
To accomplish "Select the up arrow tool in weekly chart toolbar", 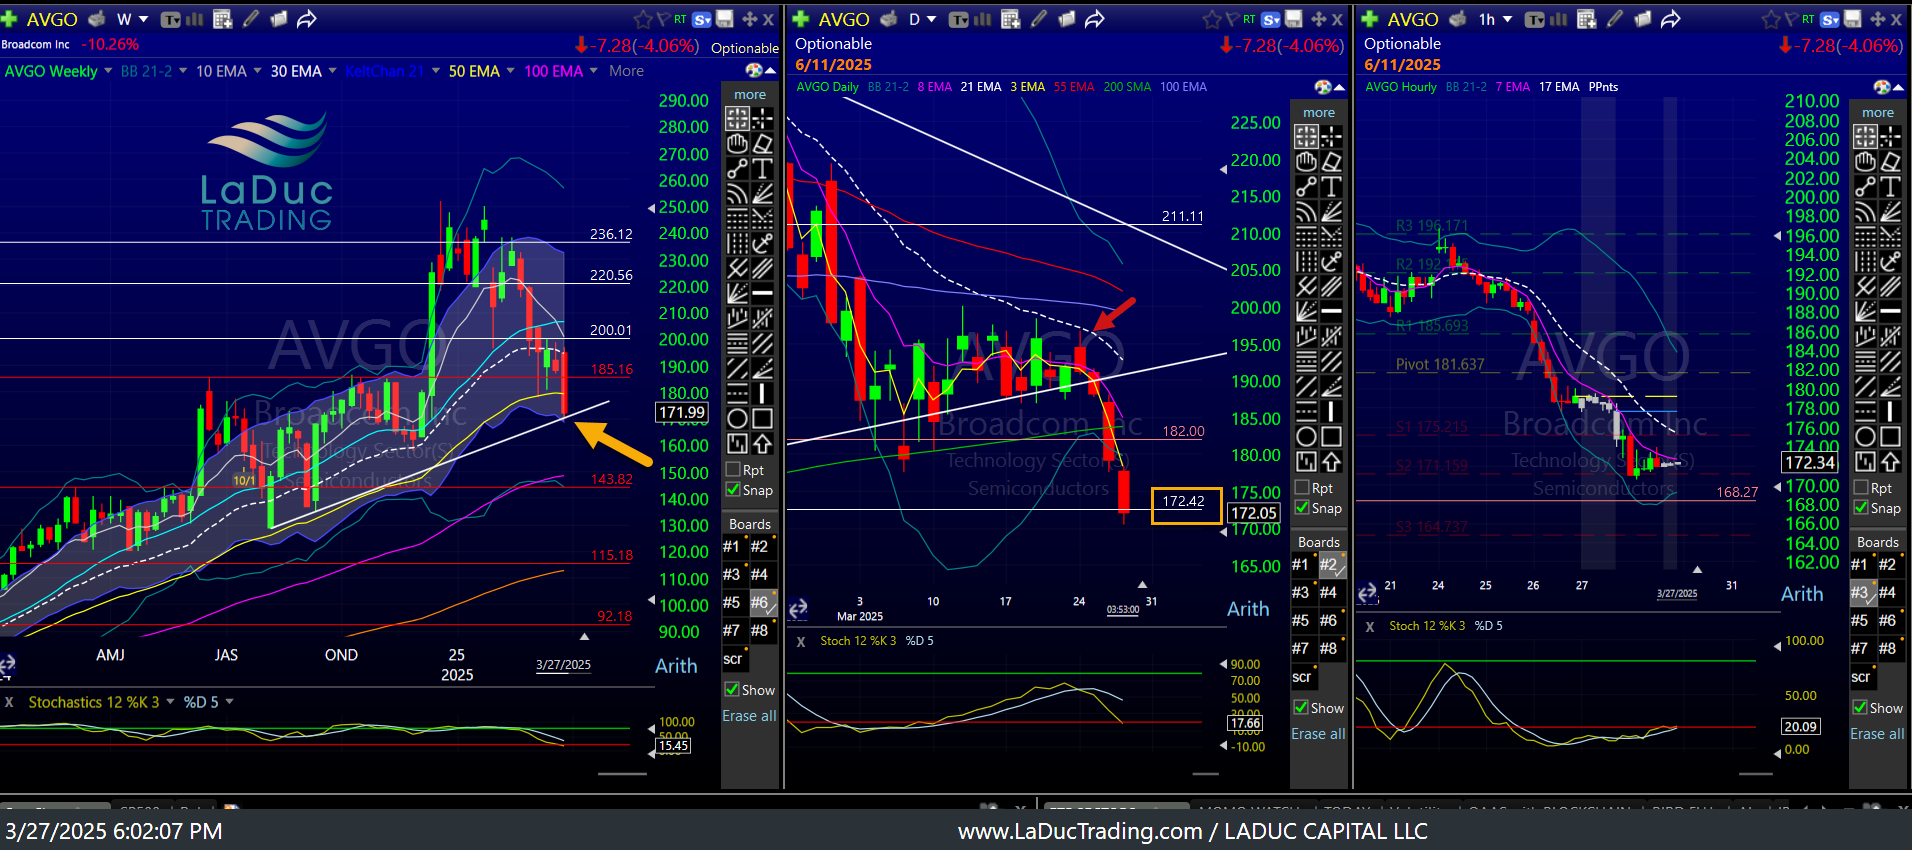I will (x=762, y=443).
